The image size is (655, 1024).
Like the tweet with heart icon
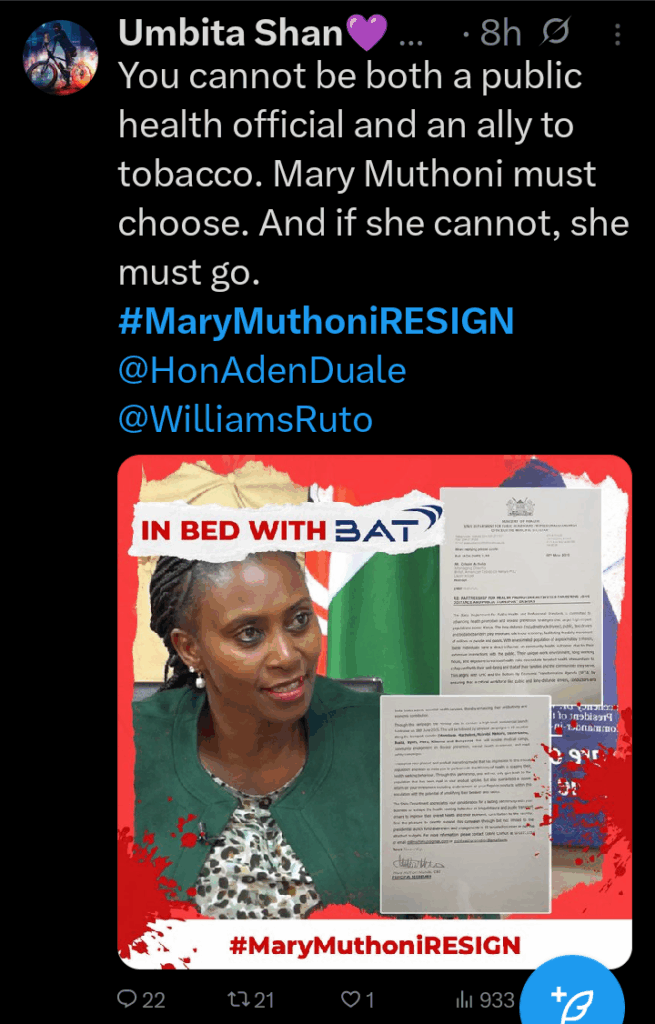pos(351,999)
